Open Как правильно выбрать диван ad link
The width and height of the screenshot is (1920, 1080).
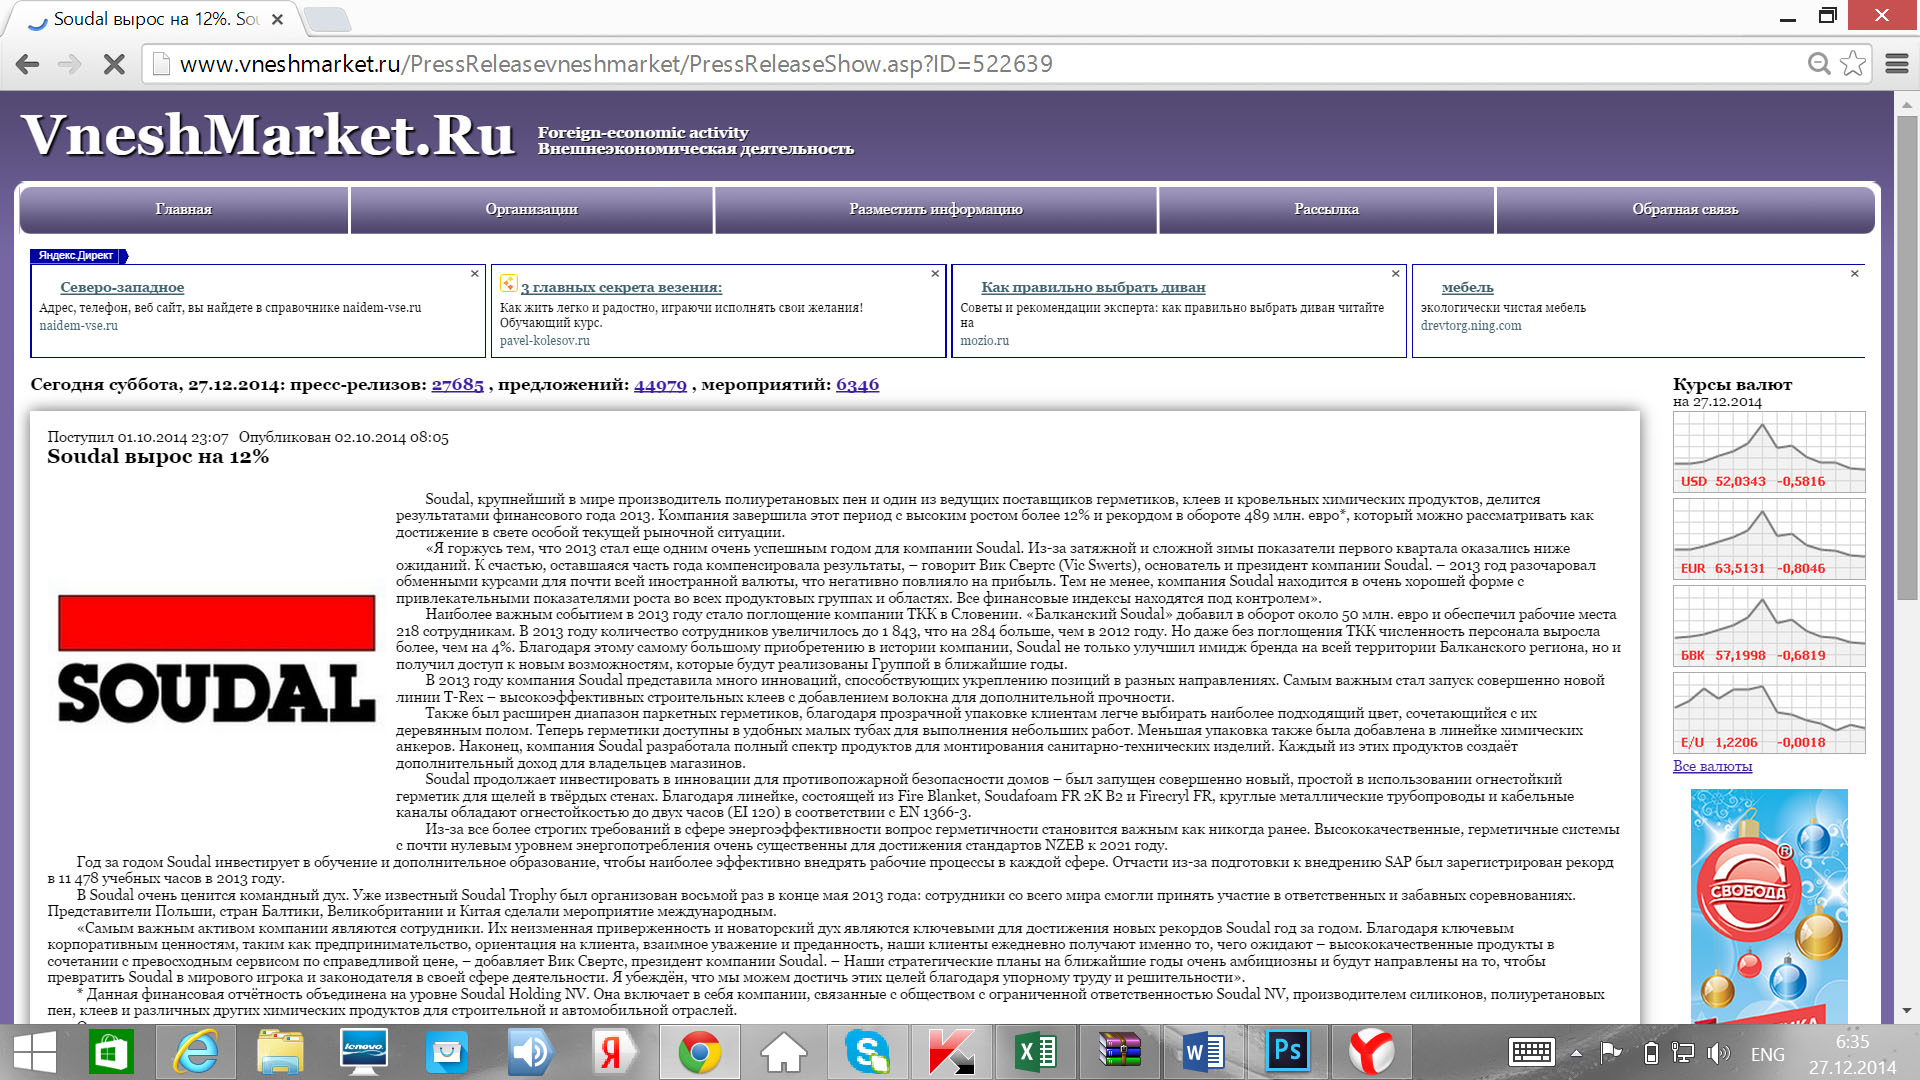[x=1093, y=288]
